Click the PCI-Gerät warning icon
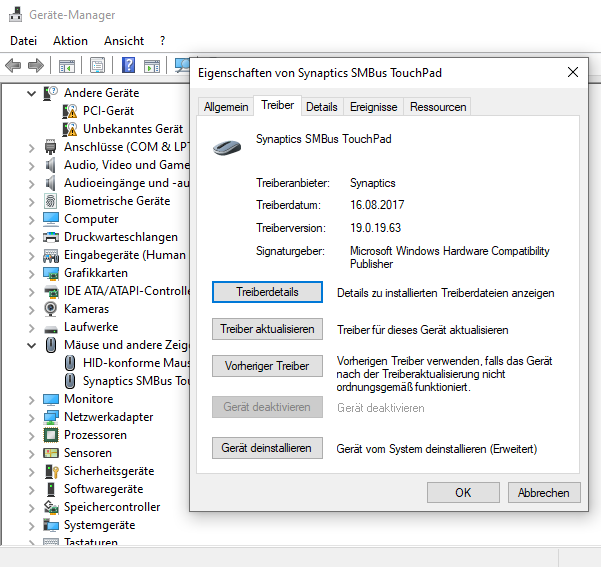This screenshot has height=567, width=601. (70, 111)
